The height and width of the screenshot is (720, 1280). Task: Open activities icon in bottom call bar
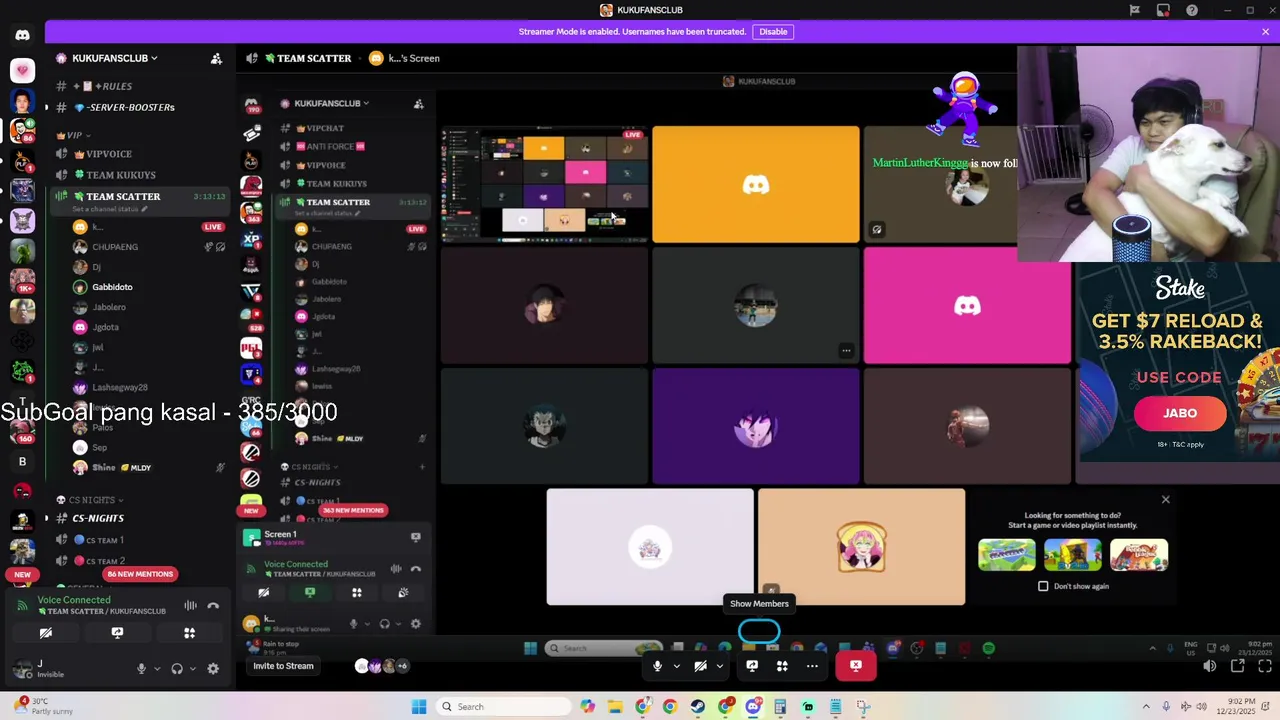[x=782, y=666]
